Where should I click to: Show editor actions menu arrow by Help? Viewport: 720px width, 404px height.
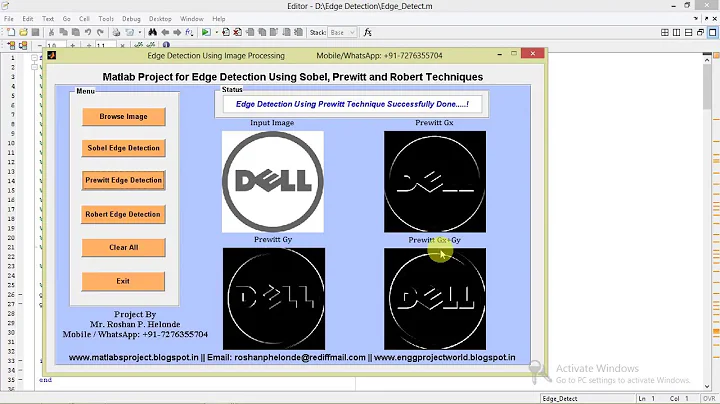click(696, 18)
